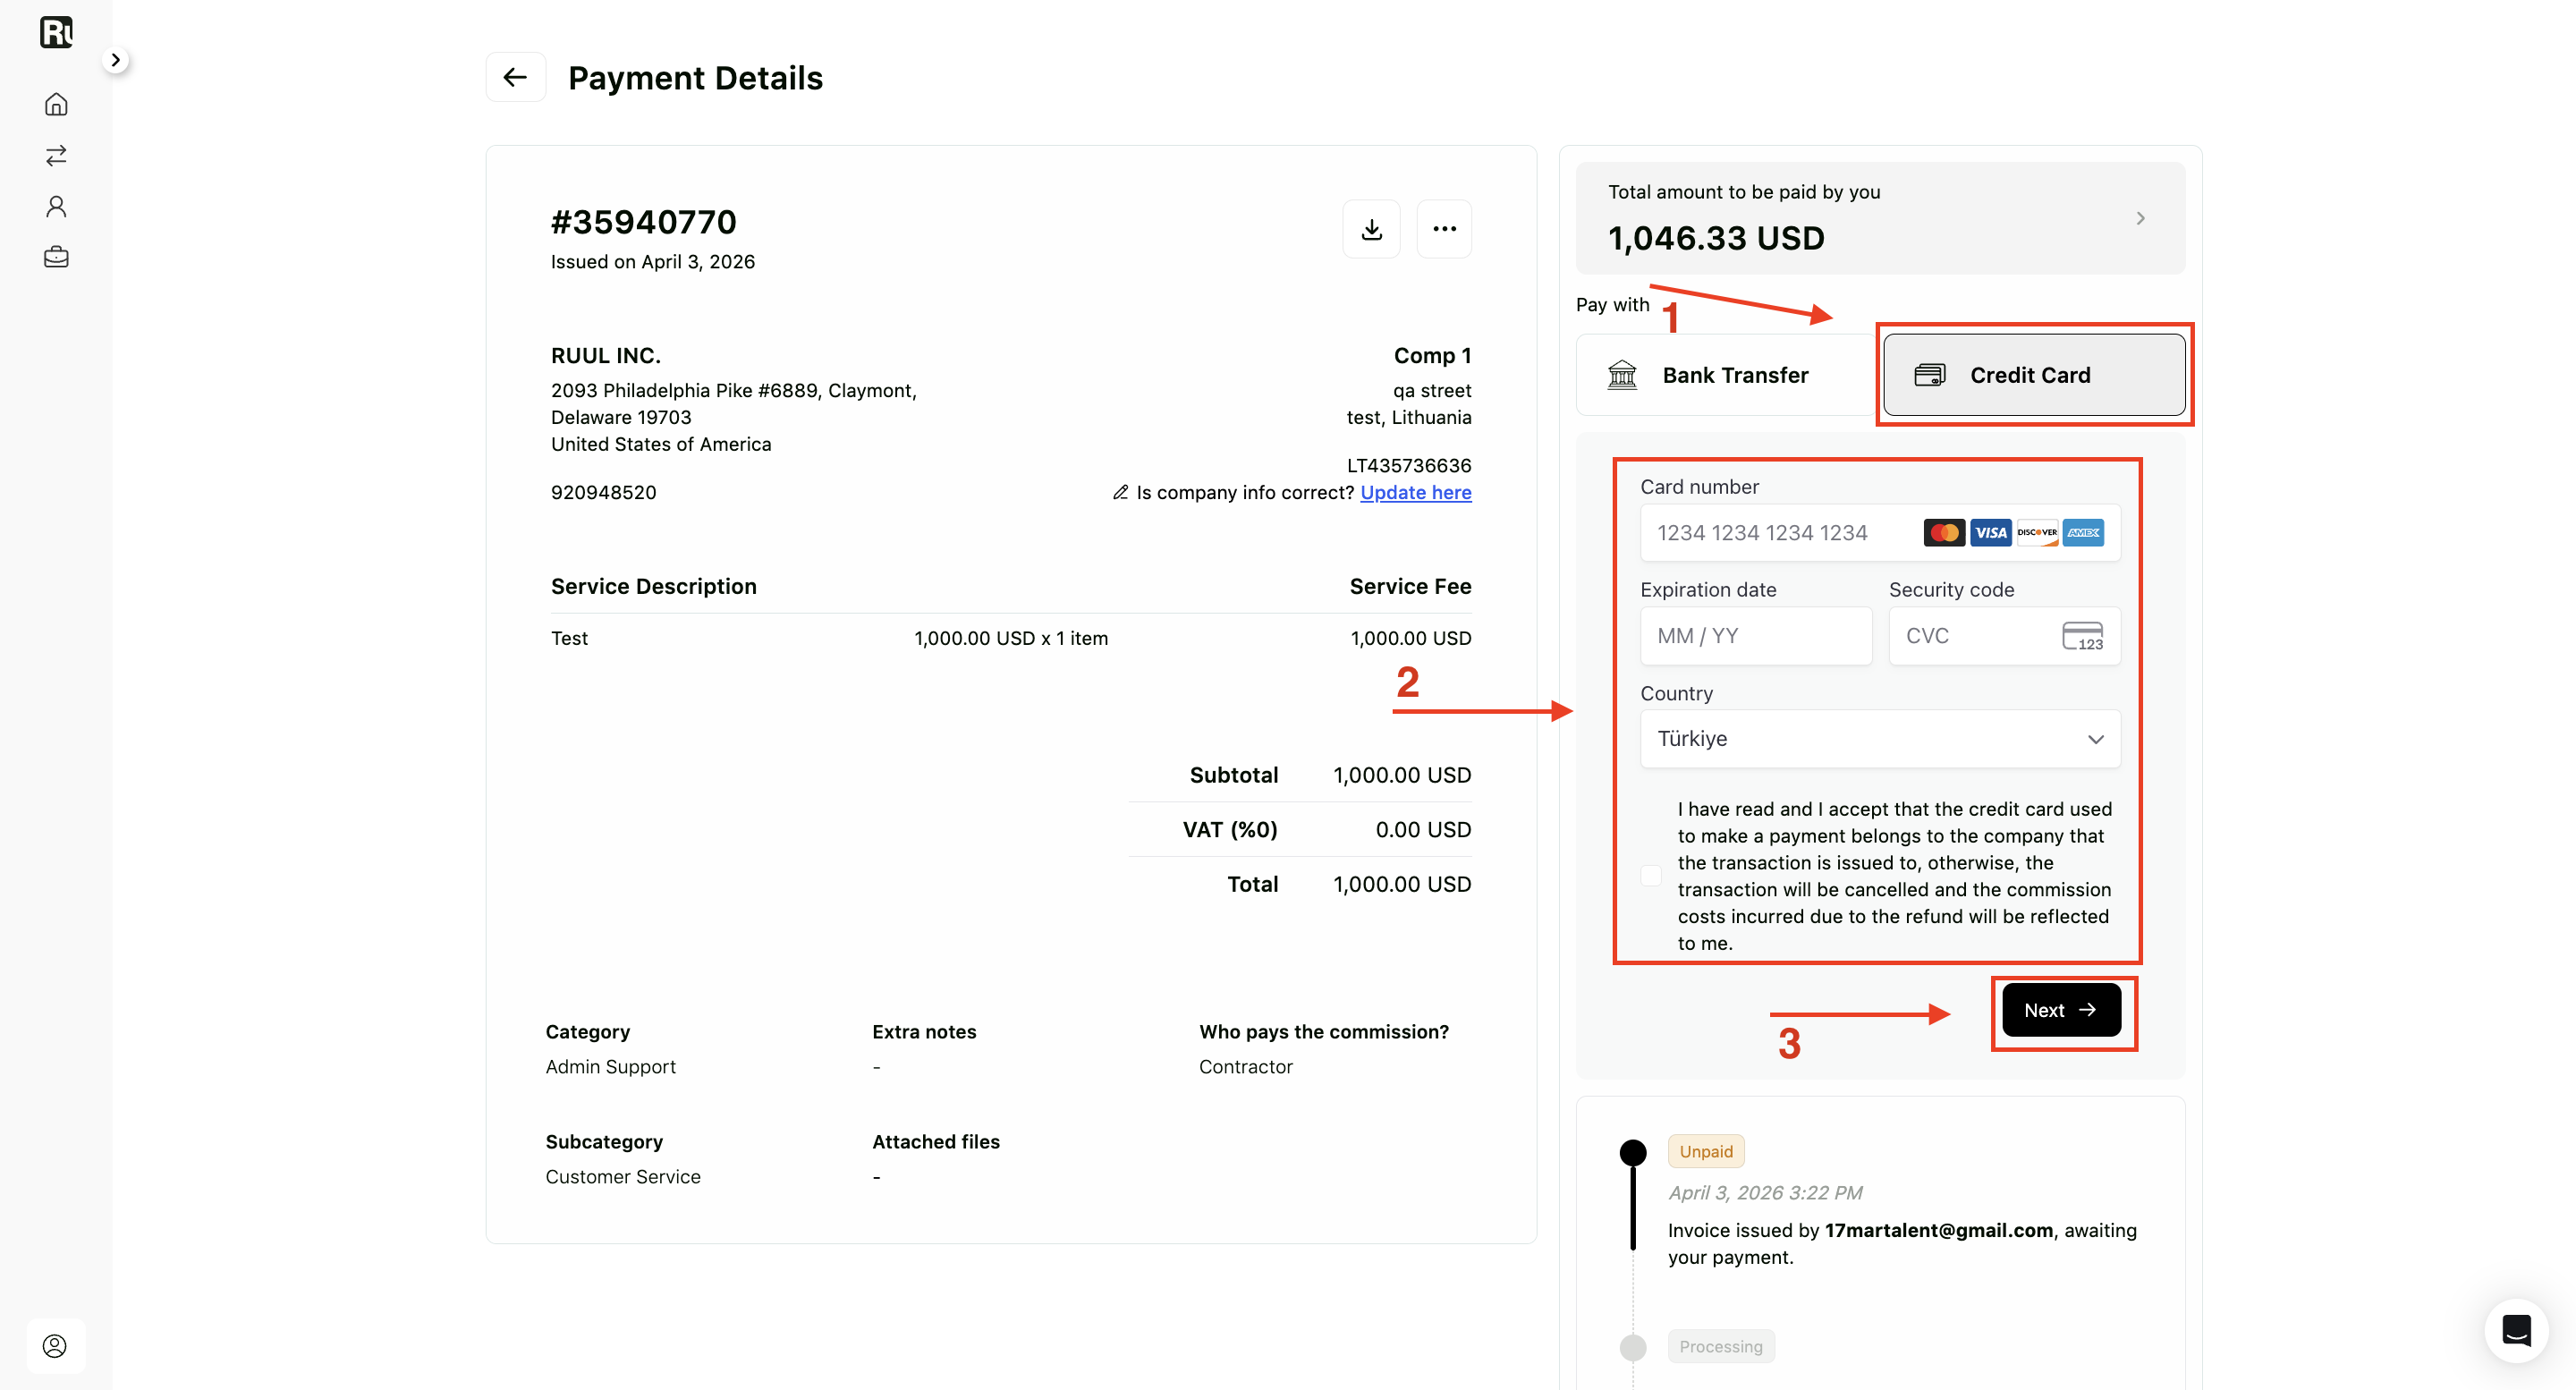The height and width of the screenshot is (1390, 2576).
Task: Click the Mastercard logo icon
Action: pos(1943,533)
